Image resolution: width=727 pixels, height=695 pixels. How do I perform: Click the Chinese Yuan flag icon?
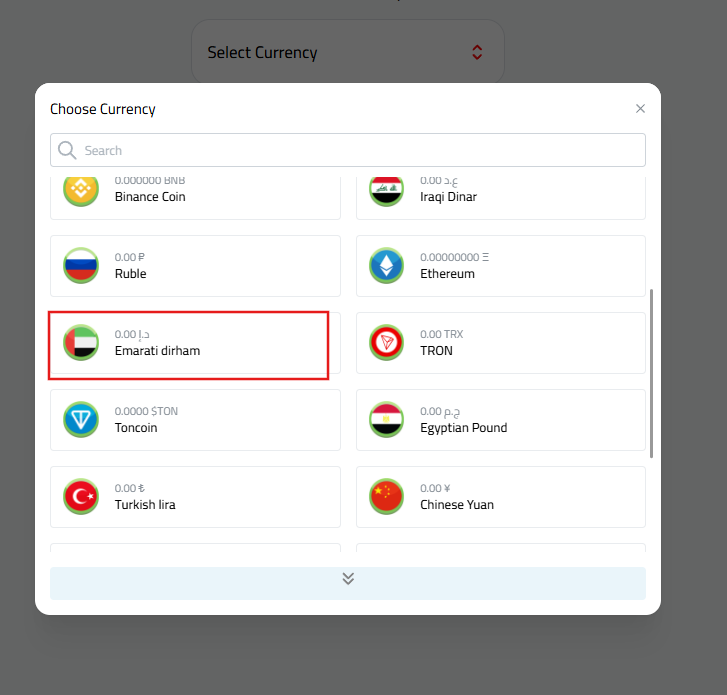pyautogui.click(x=386, y=496)
